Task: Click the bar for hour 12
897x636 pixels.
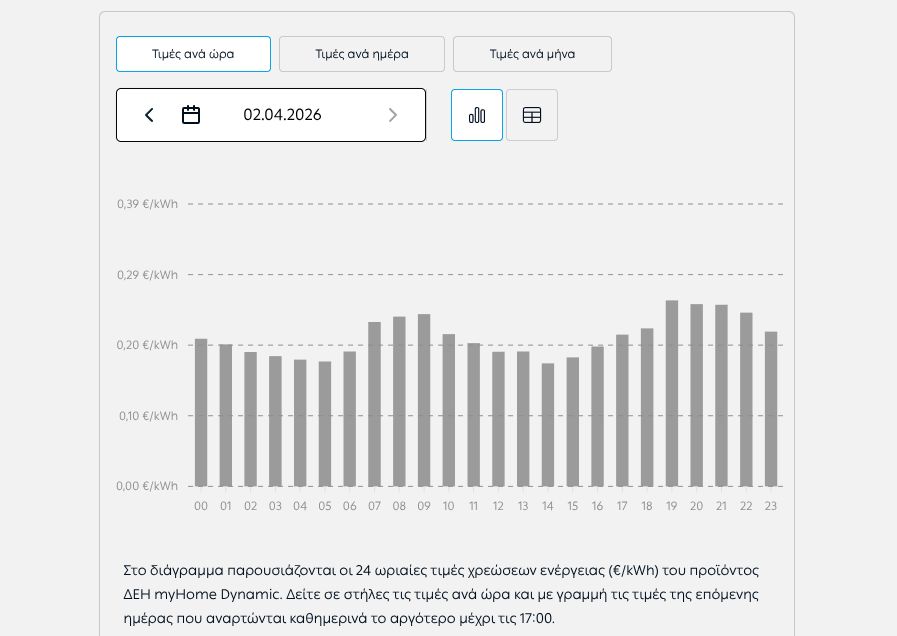Action: pyautogui.click(x=498, y=419)
